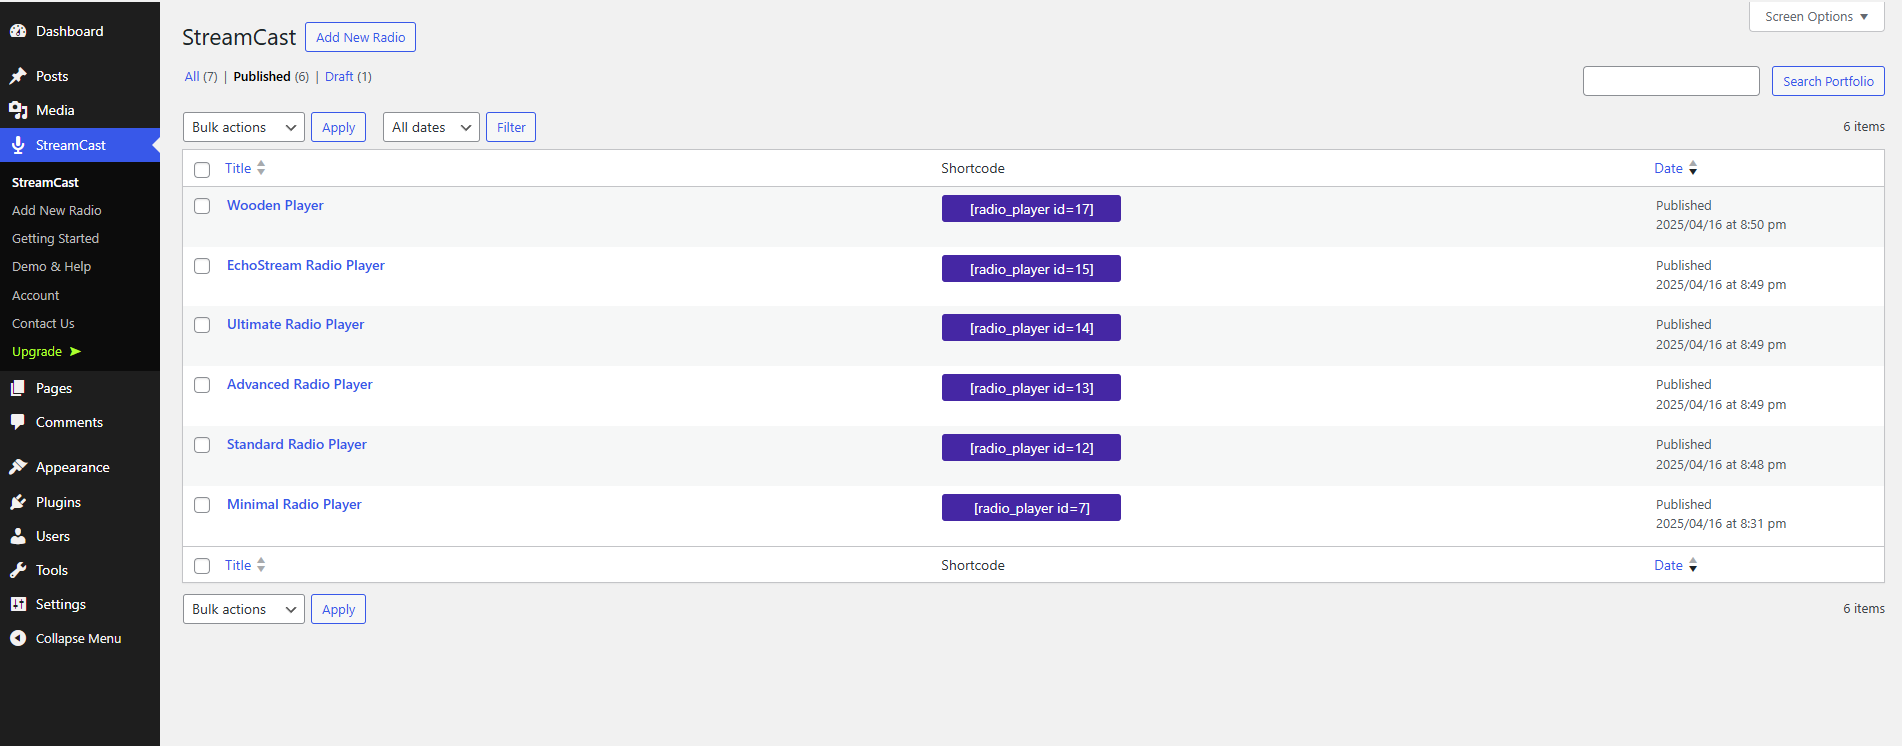Screen dimensions: 1902x746
Task: Open the Ultimate Radio Player link
Action: click(x=295, y=324)
